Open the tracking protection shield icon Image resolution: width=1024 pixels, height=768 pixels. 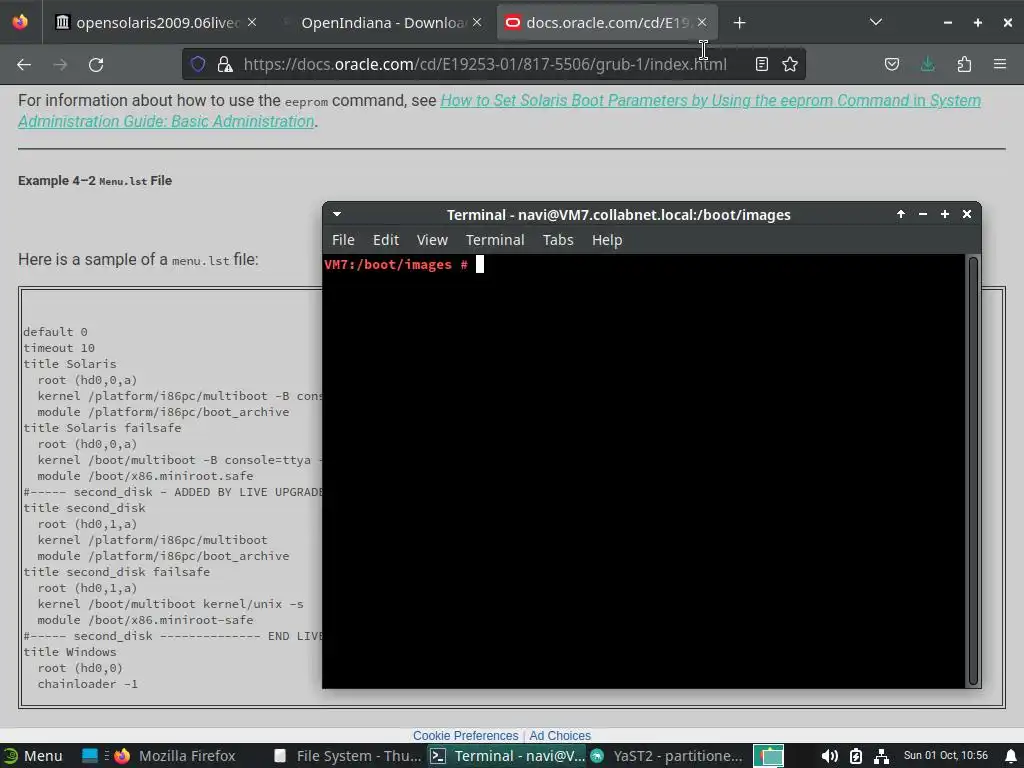(198, 64)
